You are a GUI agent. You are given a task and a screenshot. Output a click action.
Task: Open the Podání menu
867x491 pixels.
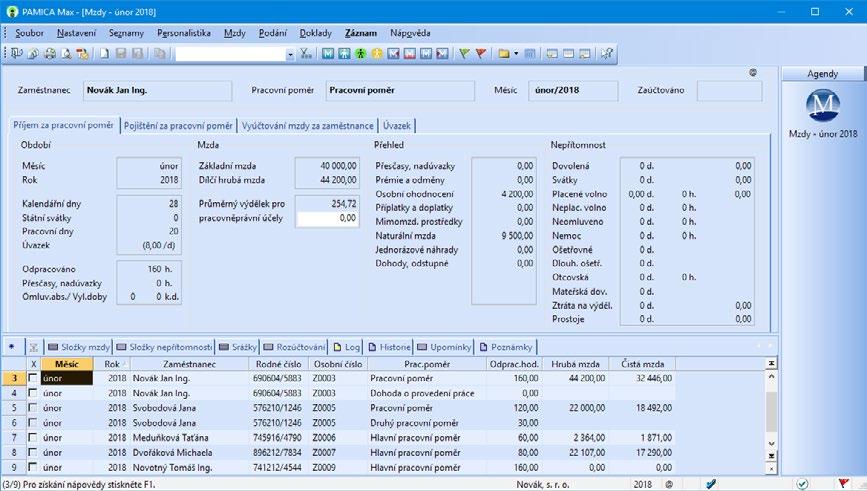click(x=273, y=33)
